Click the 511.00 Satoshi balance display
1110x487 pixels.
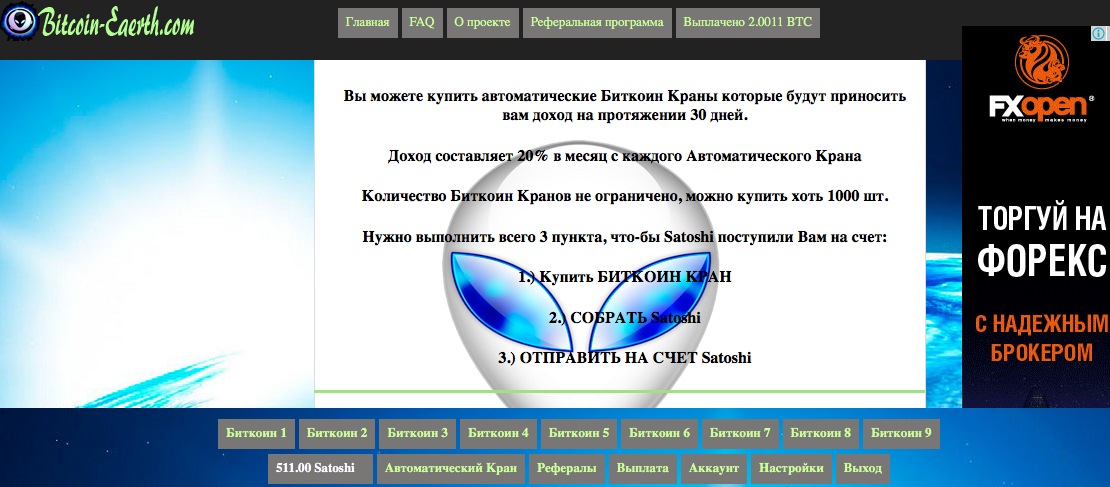pyautogui.click(x=320, y=469)
